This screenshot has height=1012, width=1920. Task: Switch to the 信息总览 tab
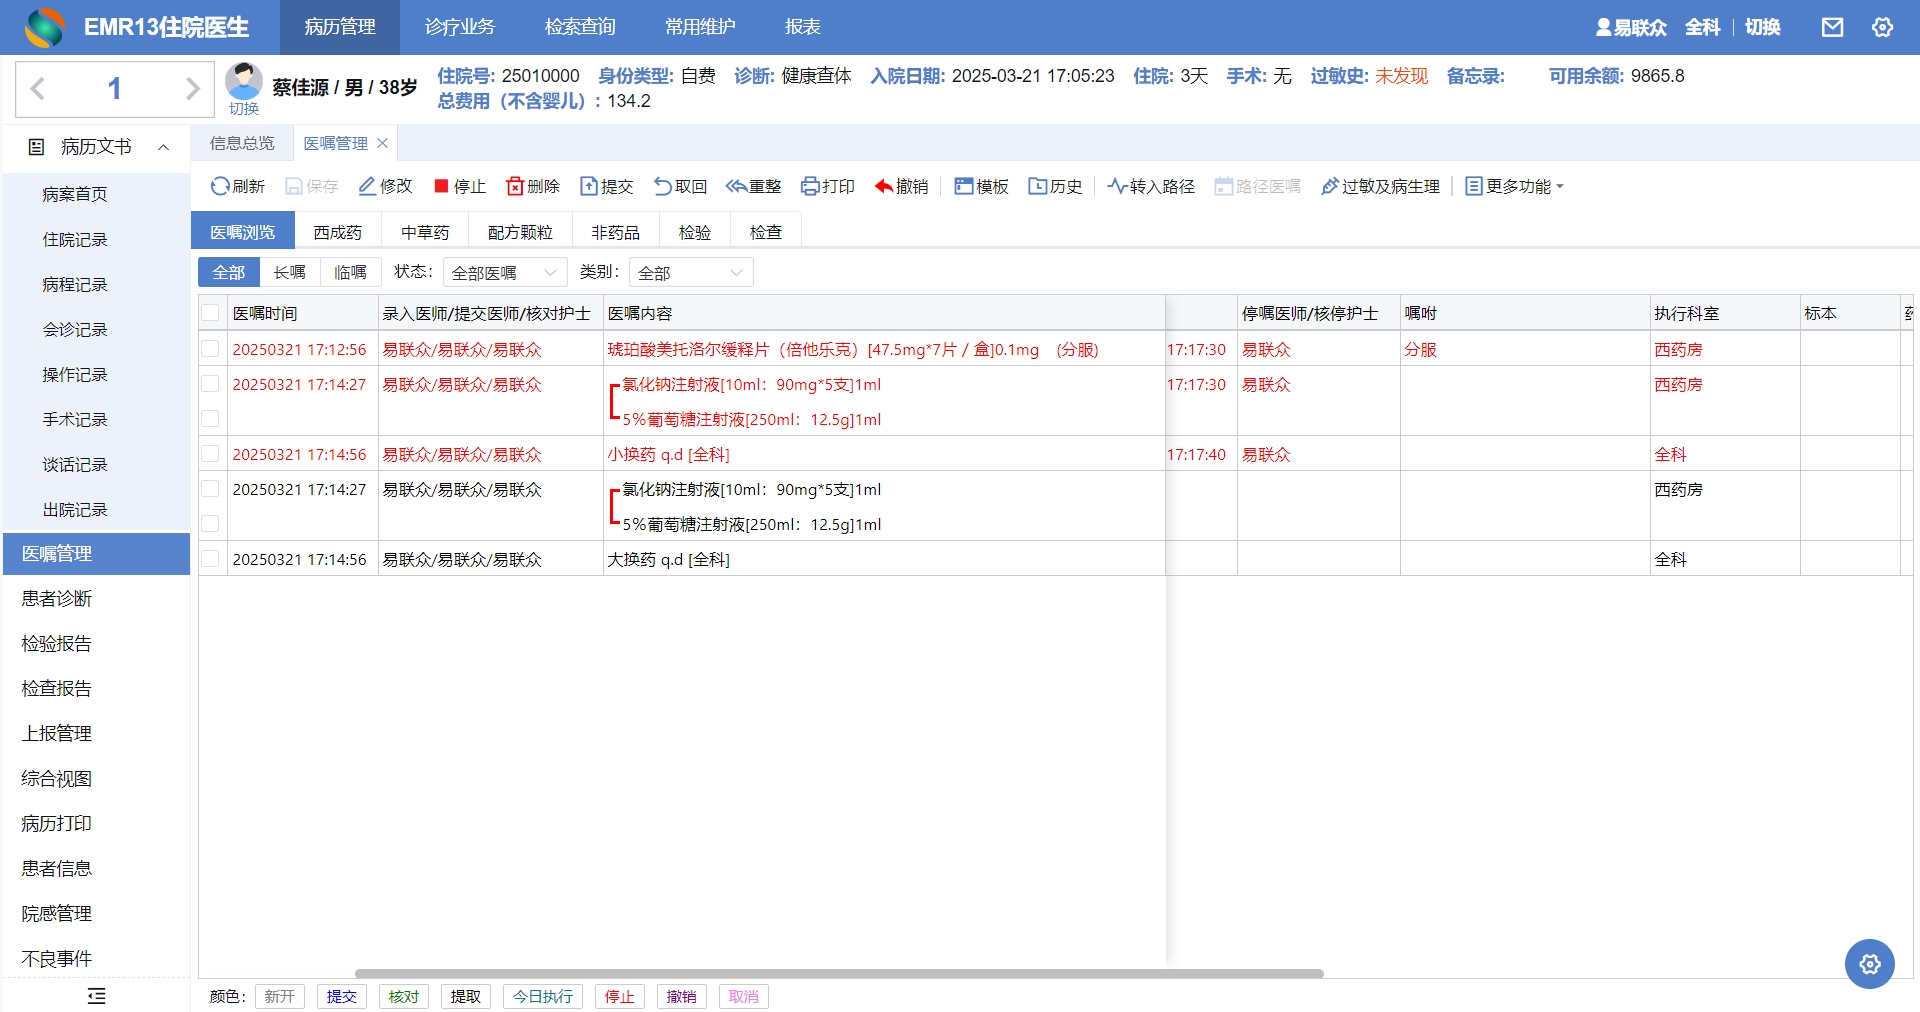(242, 143)
